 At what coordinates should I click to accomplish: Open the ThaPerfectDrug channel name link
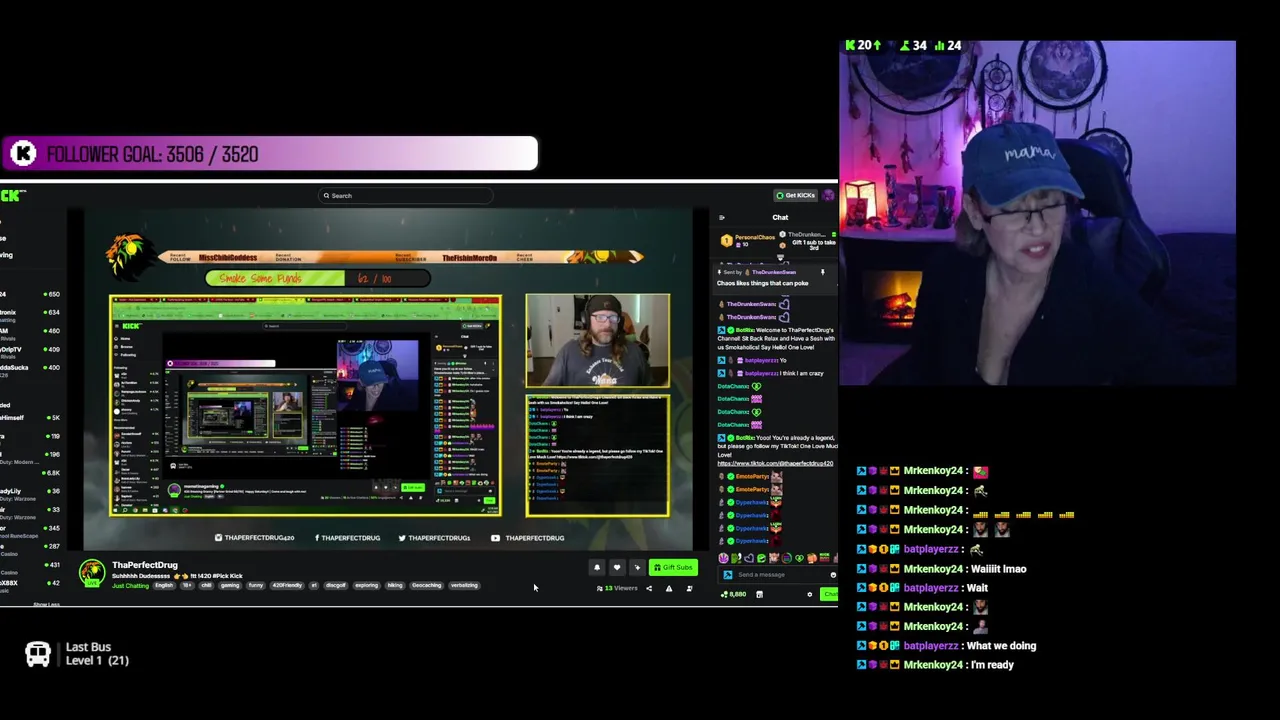[x=145, y=565]
